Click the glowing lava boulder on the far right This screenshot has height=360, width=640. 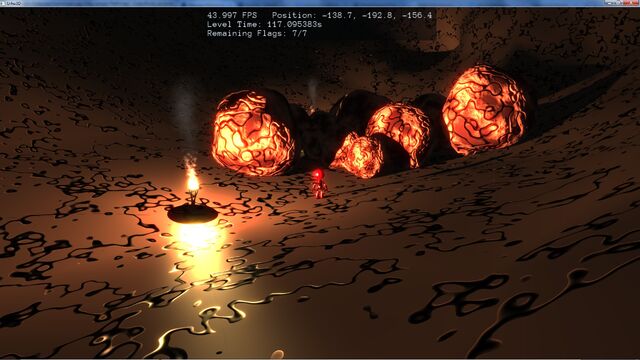tap(484, 109)
